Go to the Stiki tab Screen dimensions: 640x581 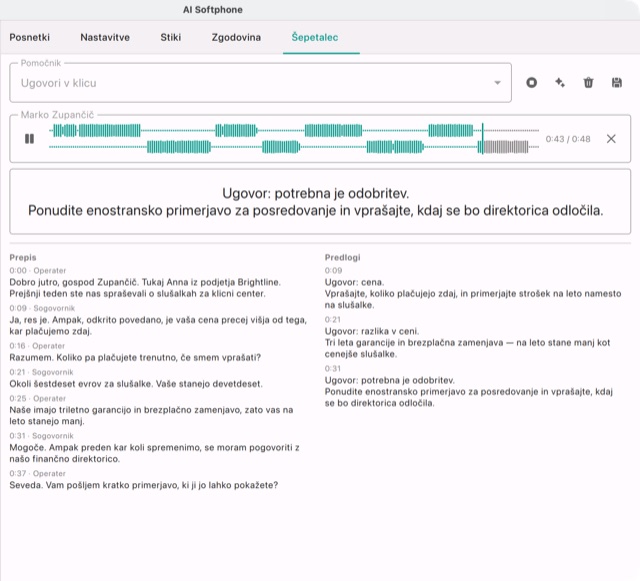[171, 37]
